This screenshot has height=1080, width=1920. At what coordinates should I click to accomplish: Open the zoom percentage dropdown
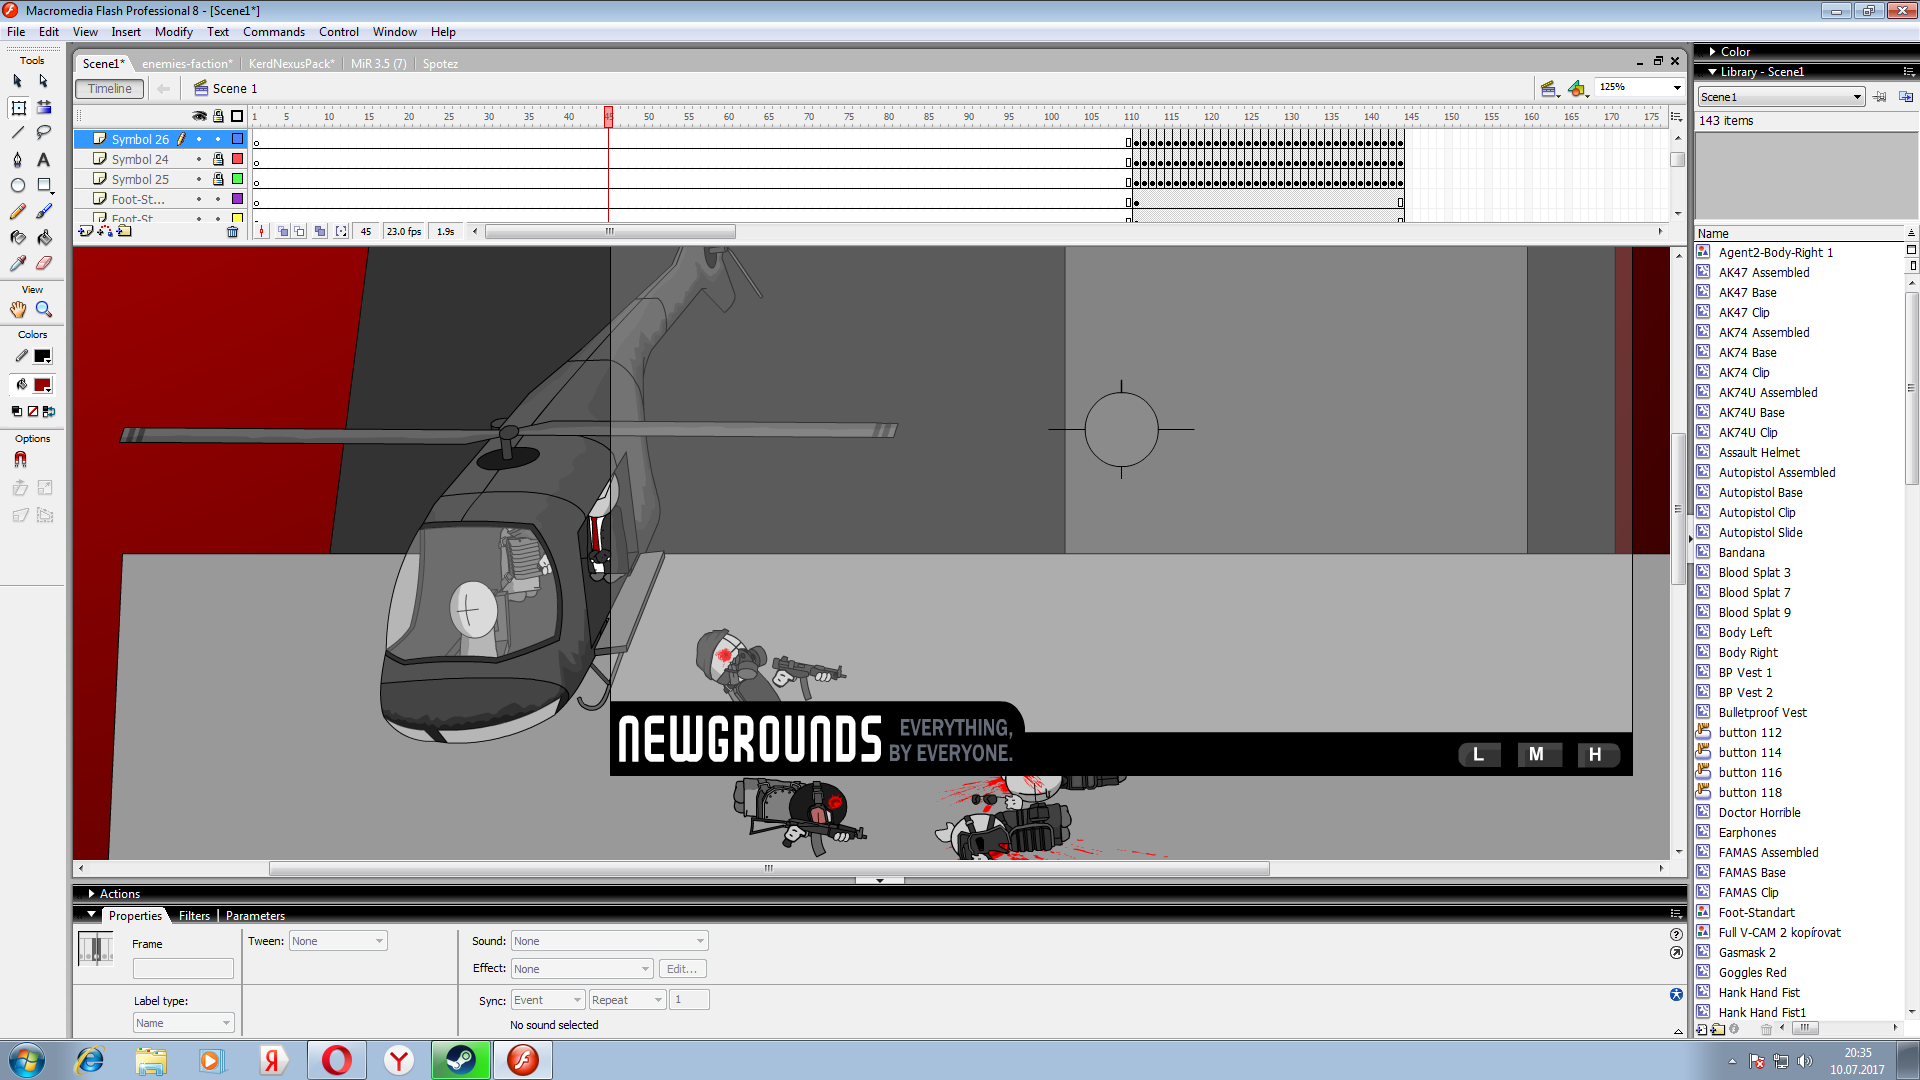[1677, 88]
